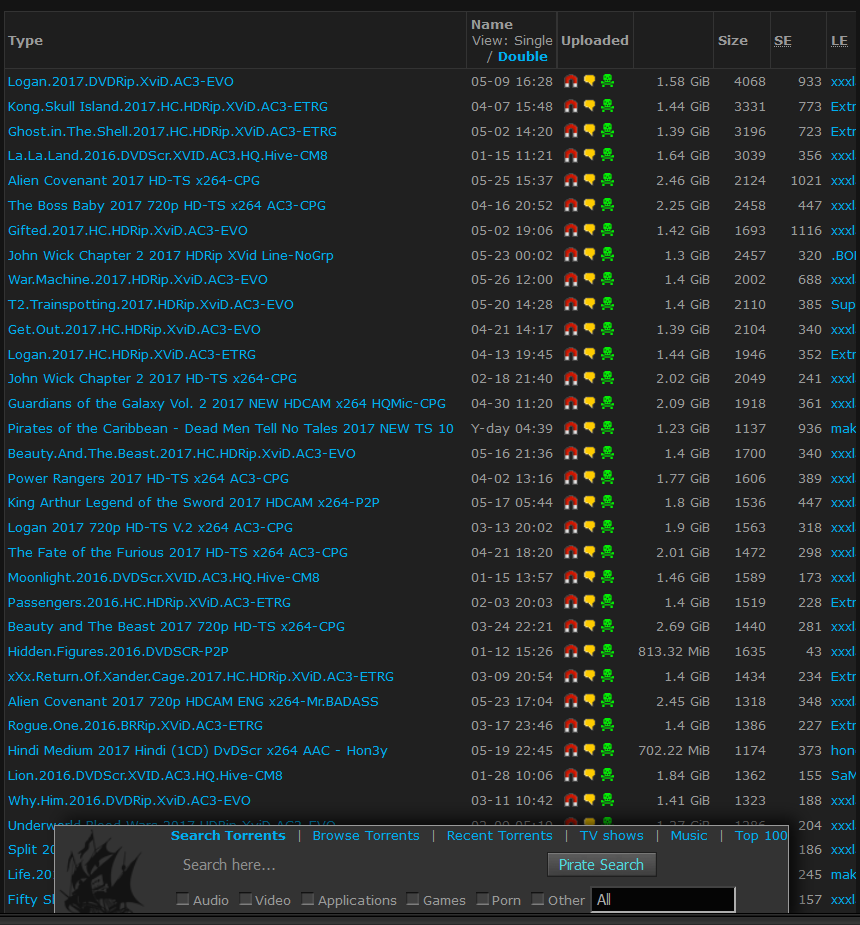Check the Video checkbox
The width and height of the screenshot is (860, 925).
(246, 900)
